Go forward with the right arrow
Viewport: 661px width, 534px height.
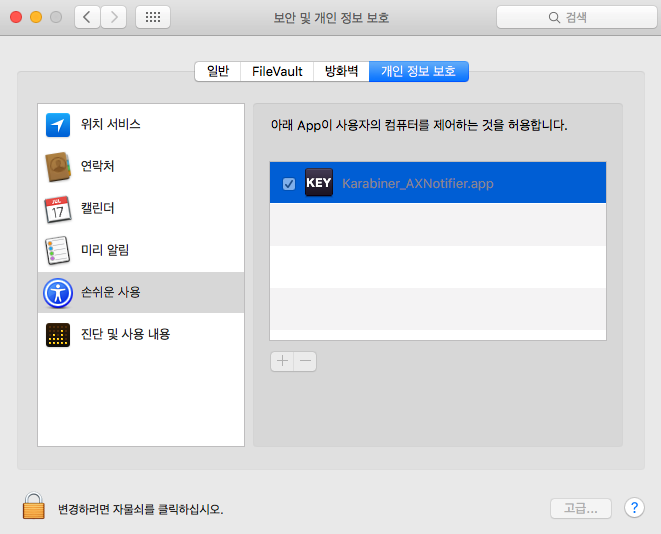[x=113, y=17]
